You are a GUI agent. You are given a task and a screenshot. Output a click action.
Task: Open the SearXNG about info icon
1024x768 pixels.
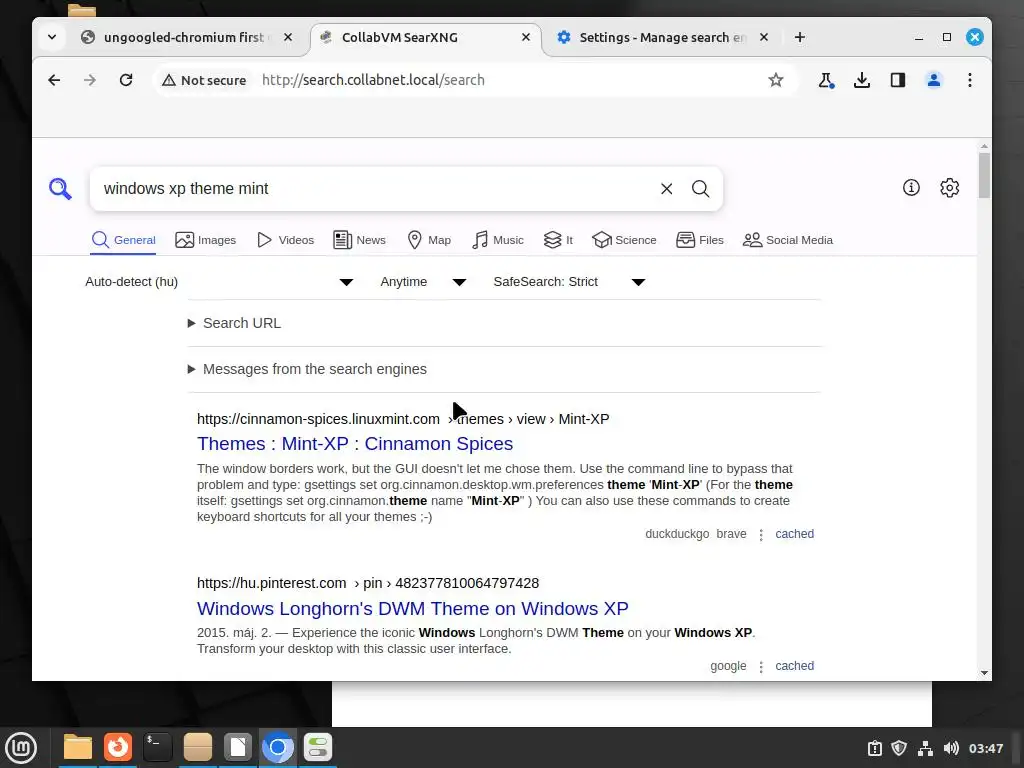tap(911, 187)
